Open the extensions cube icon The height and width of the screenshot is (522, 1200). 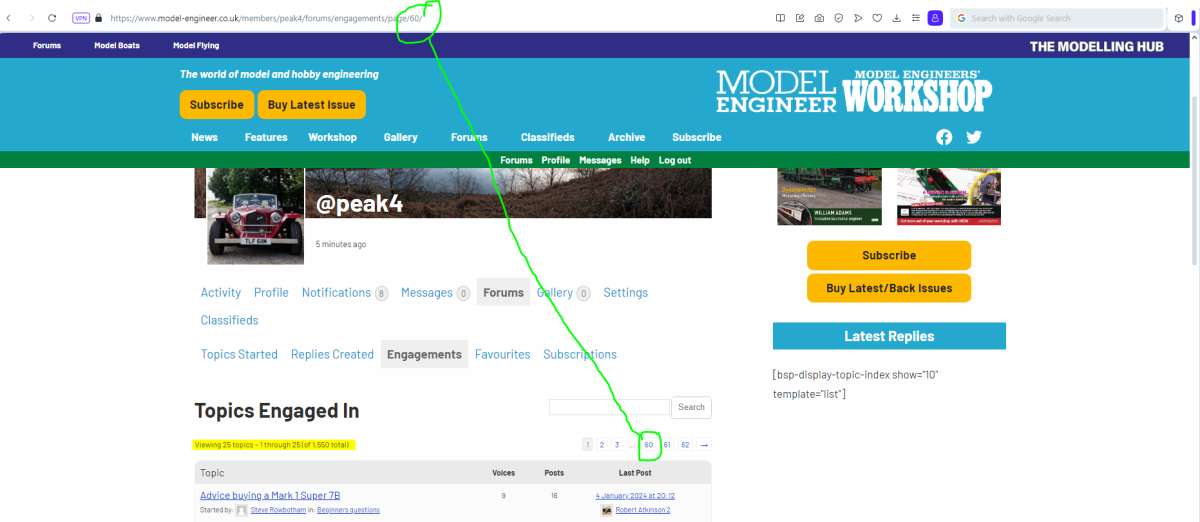pyautogui.click(x=1179, y=18)
